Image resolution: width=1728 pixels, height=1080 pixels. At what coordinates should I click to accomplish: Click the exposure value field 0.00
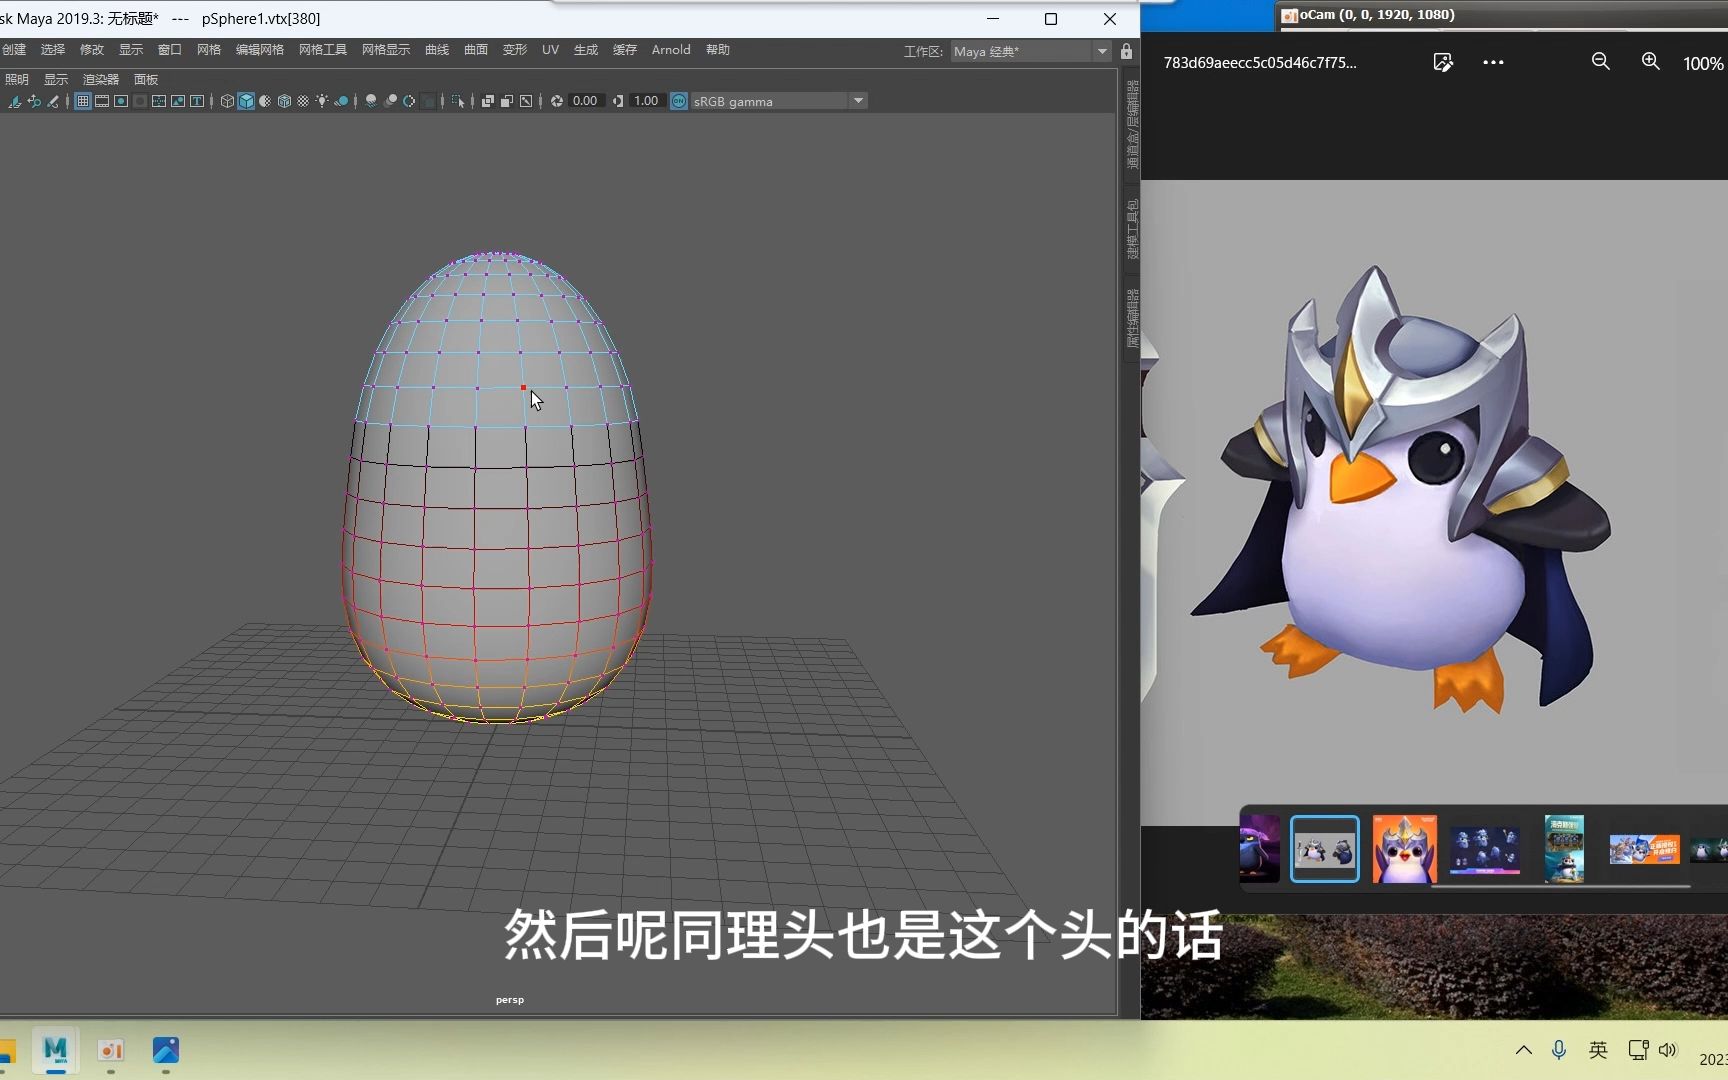click(586, 101)
